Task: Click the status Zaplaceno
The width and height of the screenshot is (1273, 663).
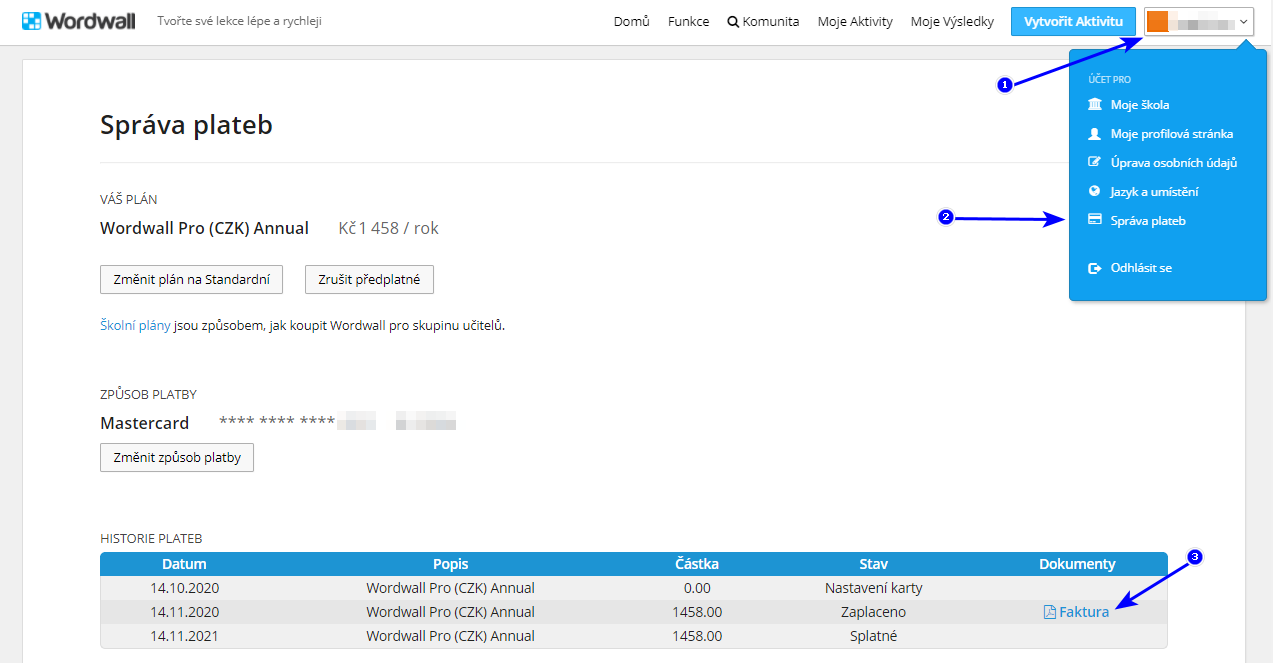Action: [x=874, y=612]
